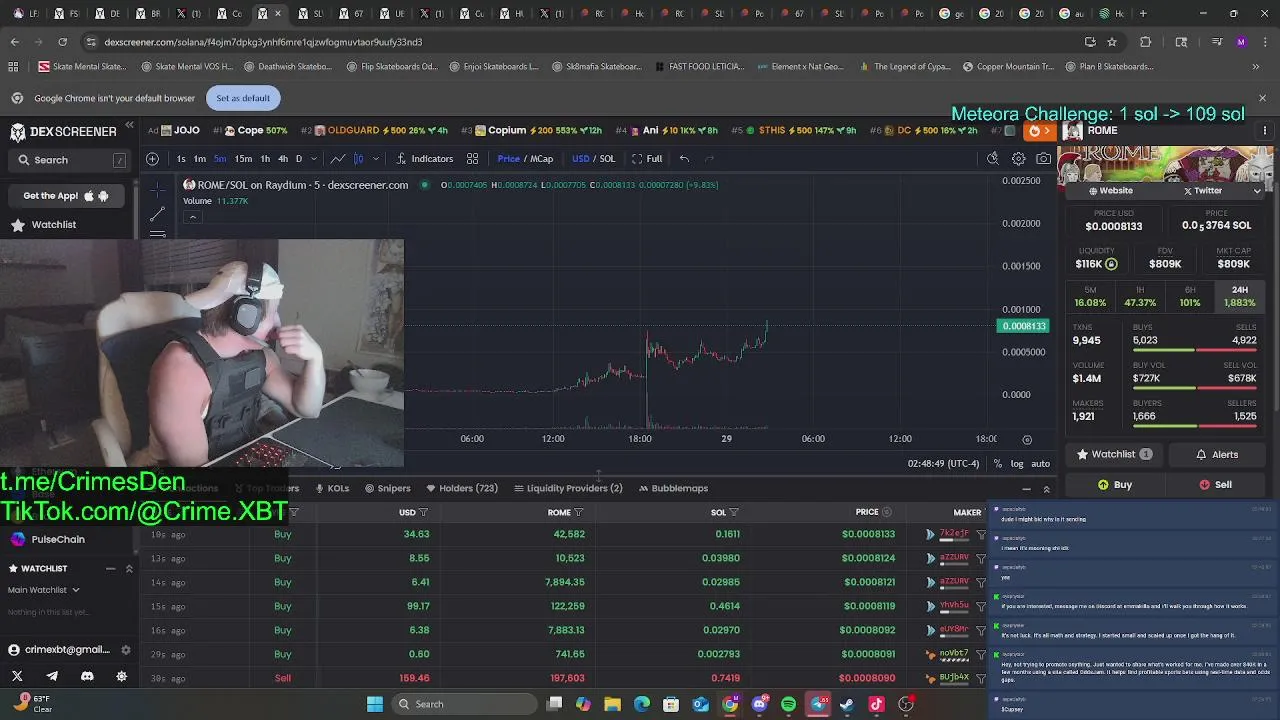
Task: Open the ROME Twitter link
Action: (1203, 190)
